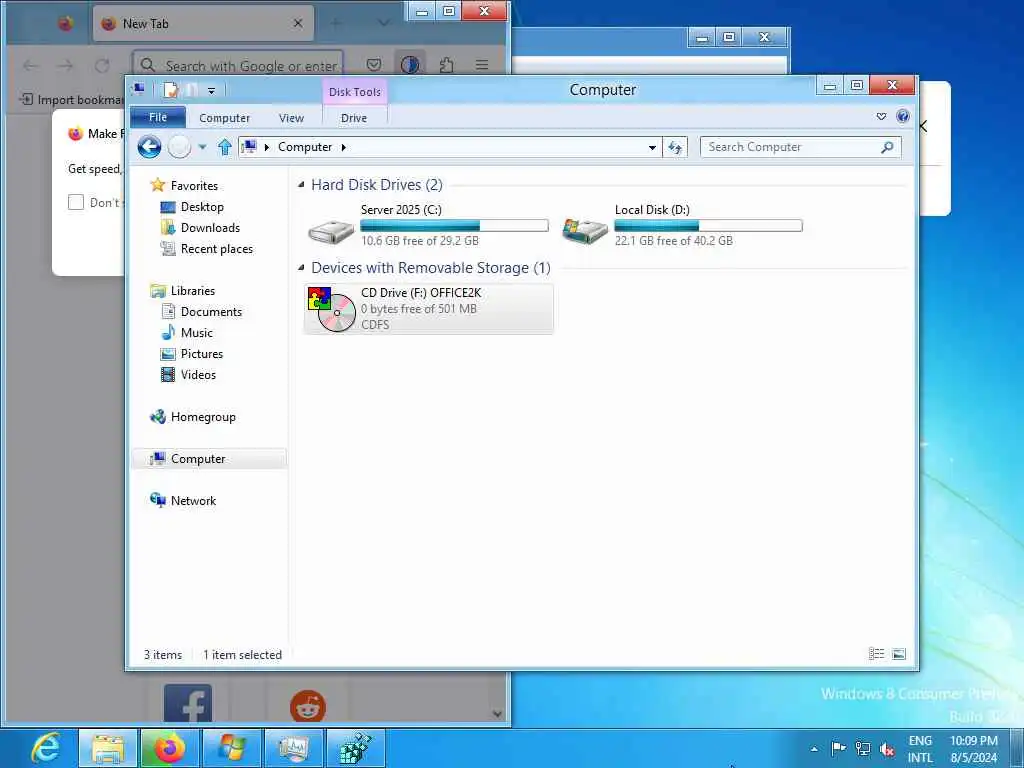
Task: Show hidden tray icons arrow
Action: (814, 749)
